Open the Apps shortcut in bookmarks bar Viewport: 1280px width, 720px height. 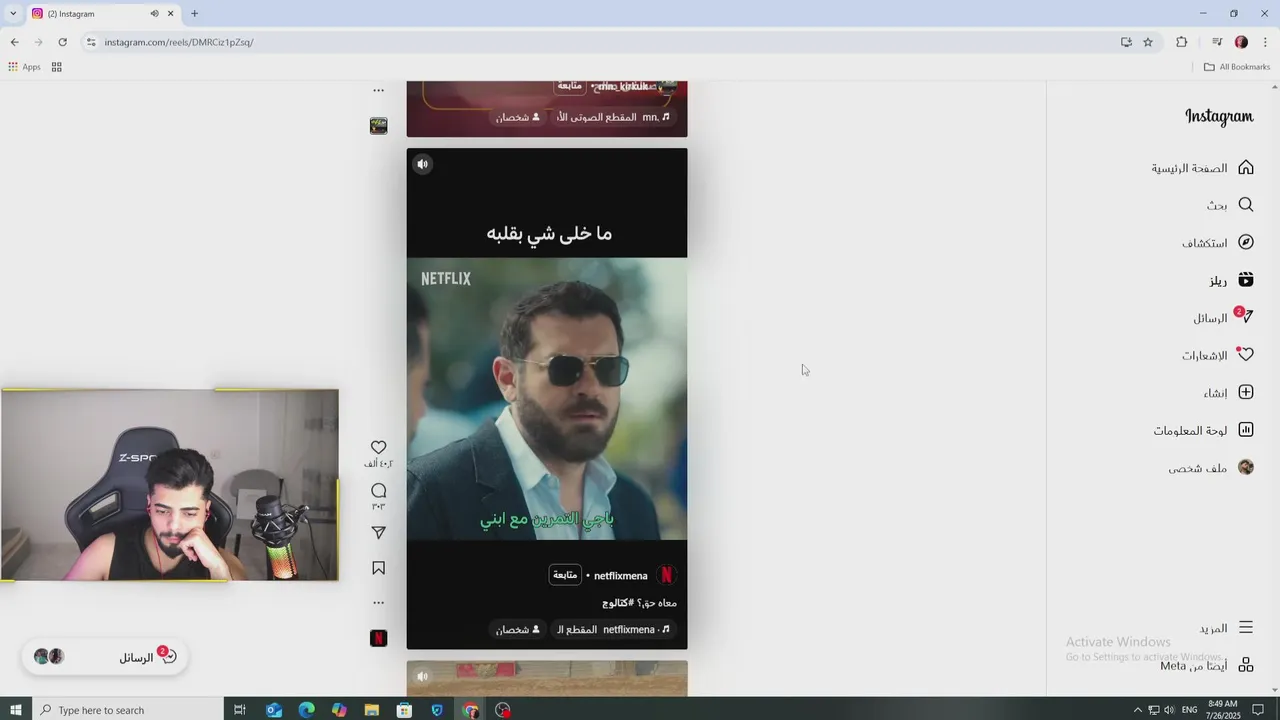point(24,67)
